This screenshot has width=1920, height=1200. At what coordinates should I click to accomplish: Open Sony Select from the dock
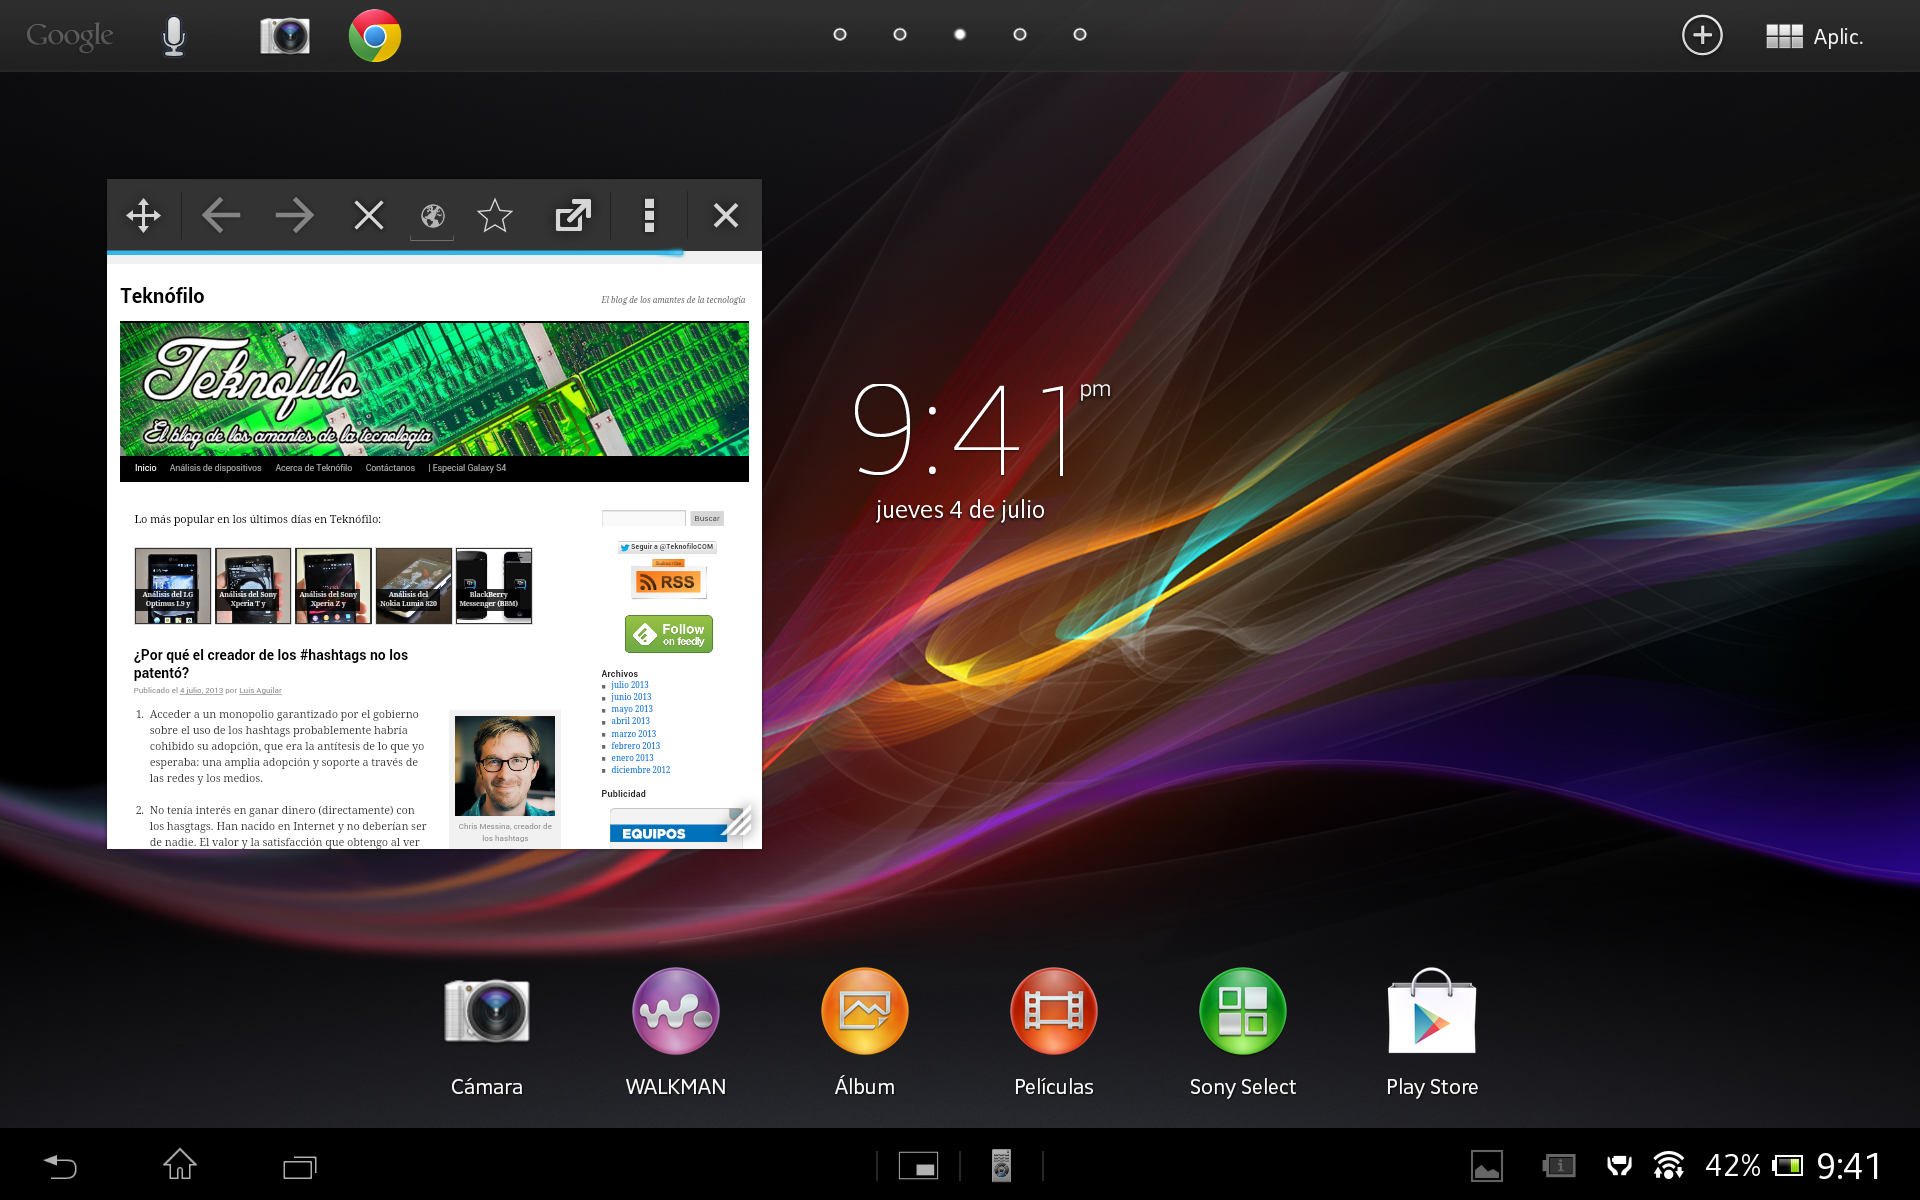click(x=1243, y=1012)
